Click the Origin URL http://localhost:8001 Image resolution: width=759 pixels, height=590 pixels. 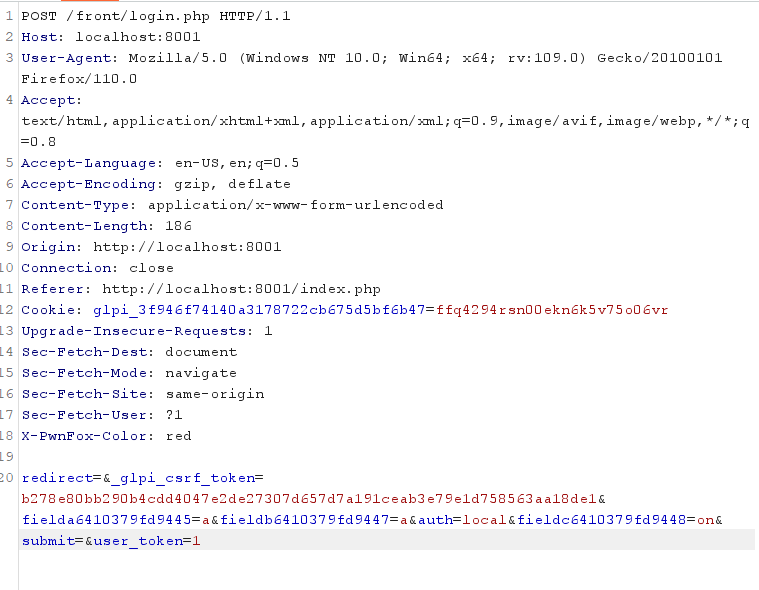coord(187,247)
